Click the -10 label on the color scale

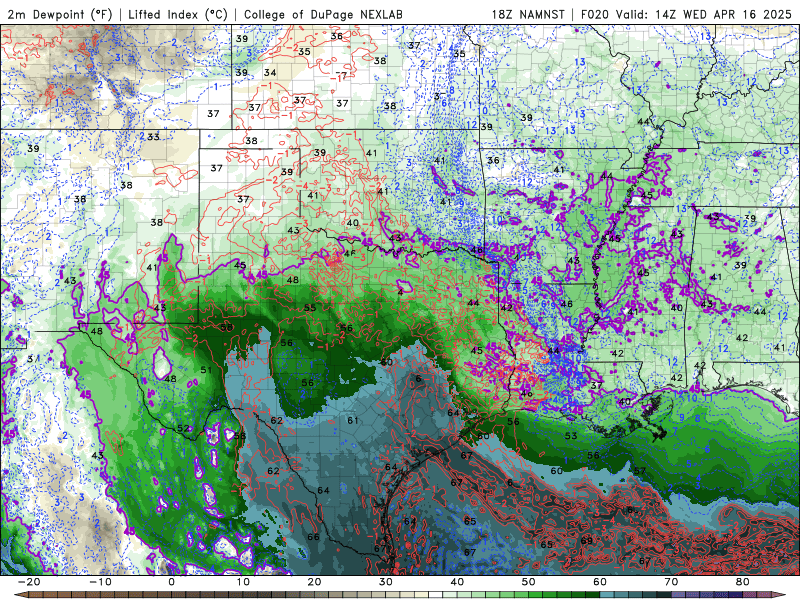(100, 582)
